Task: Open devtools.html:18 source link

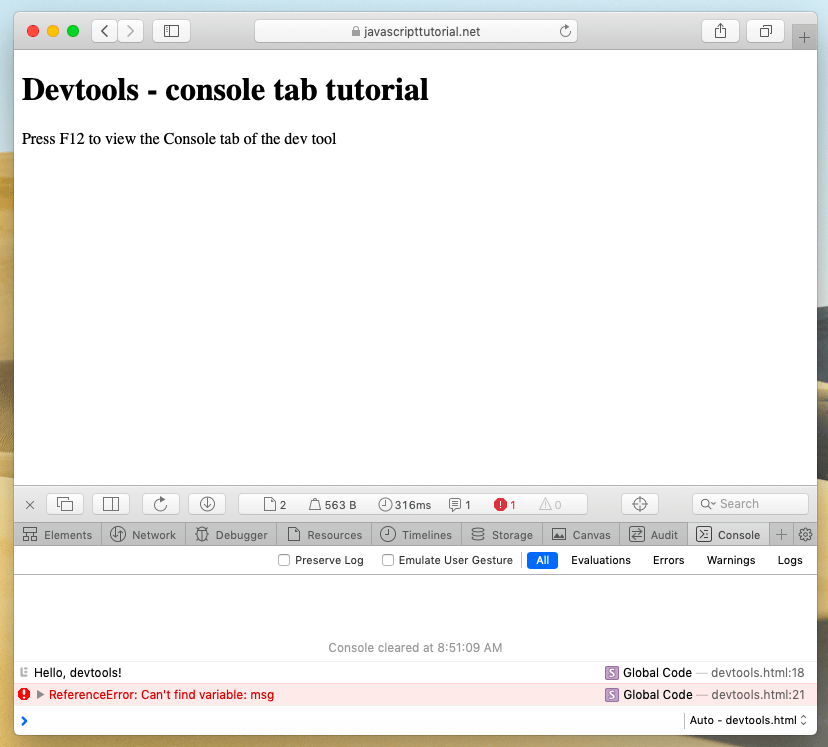Action: point(758,673)
